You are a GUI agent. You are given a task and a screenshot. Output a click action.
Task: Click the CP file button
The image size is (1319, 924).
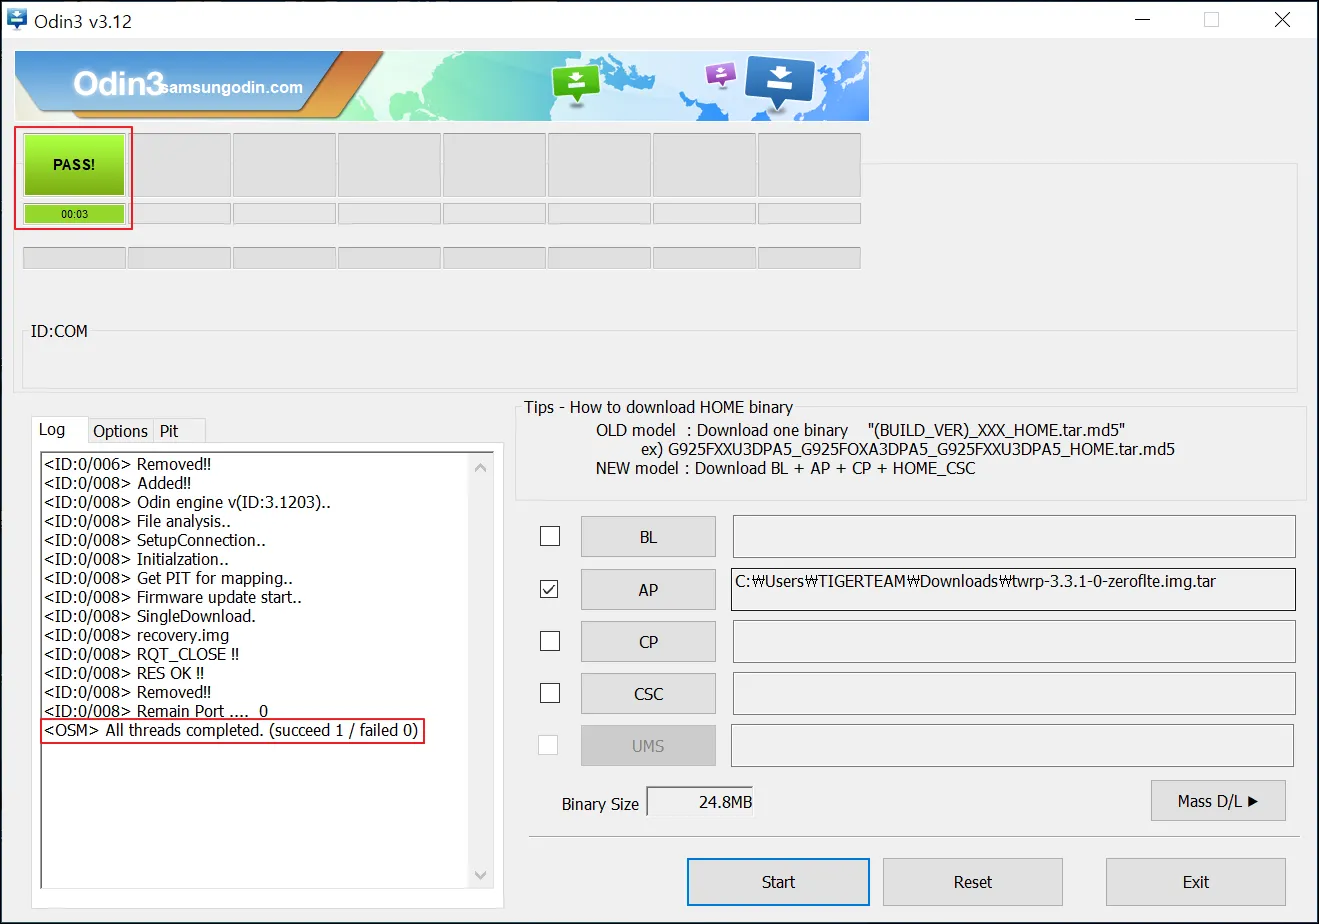click(x=648, y=642)
